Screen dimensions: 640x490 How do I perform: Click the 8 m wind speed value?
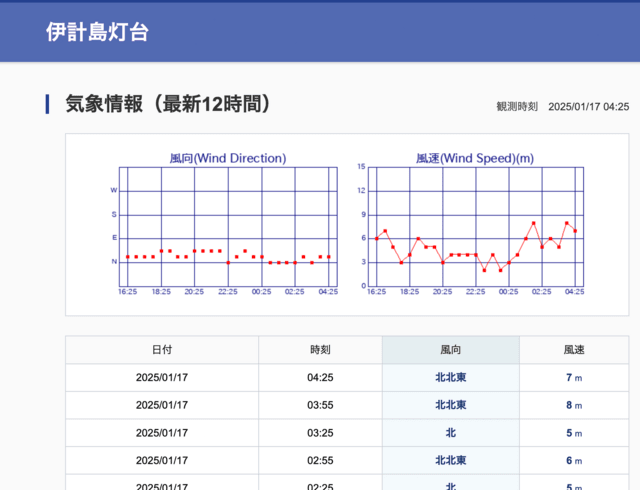point(574,405)
